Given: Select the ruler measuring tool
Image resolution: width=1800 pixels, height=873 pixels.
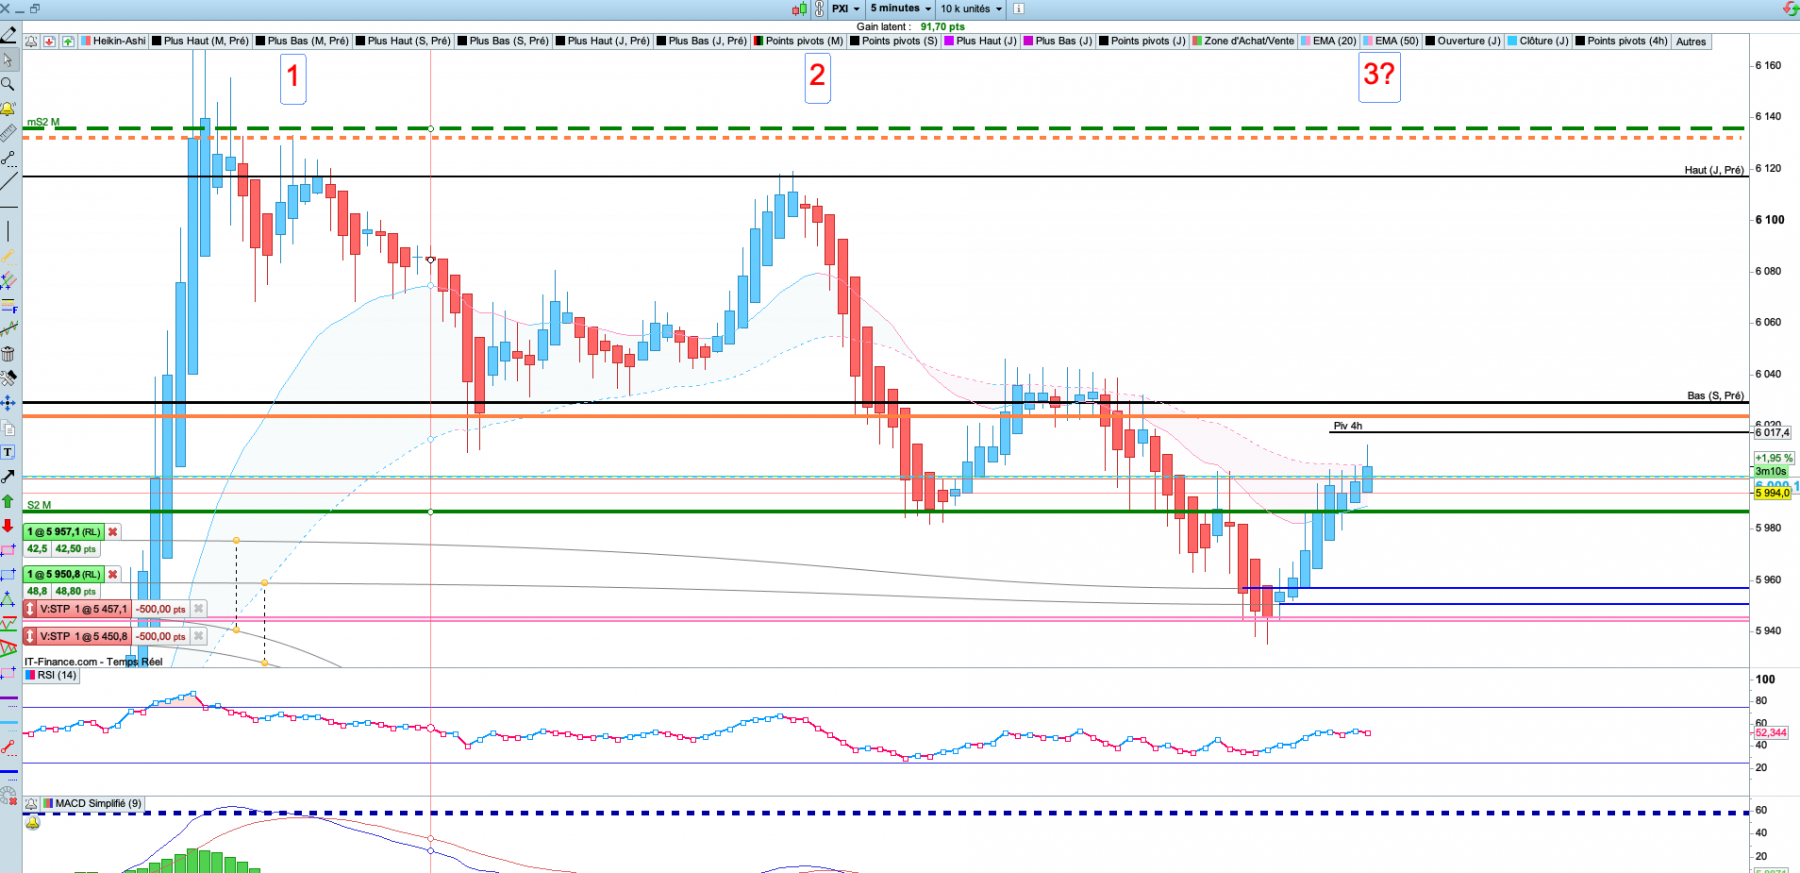Looking at the screenshot, I should tap(8, 133).
